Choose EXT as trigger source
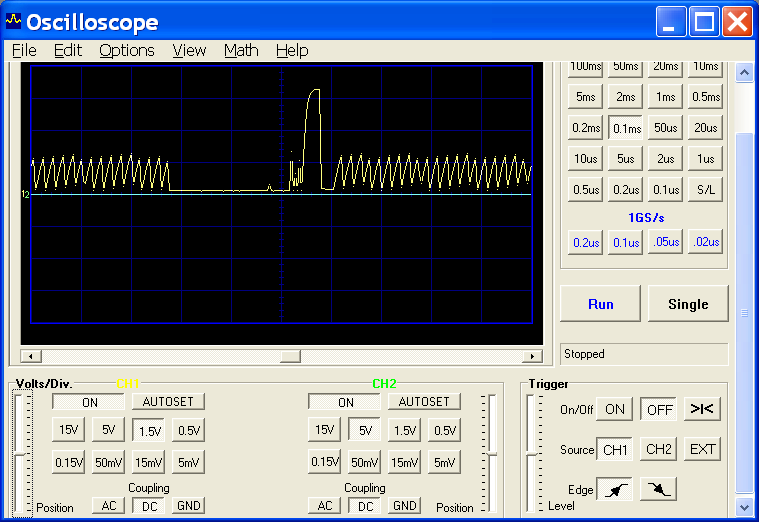Image resolution: width=759 pixels, height=522 pixels. (x=702, y=449)
